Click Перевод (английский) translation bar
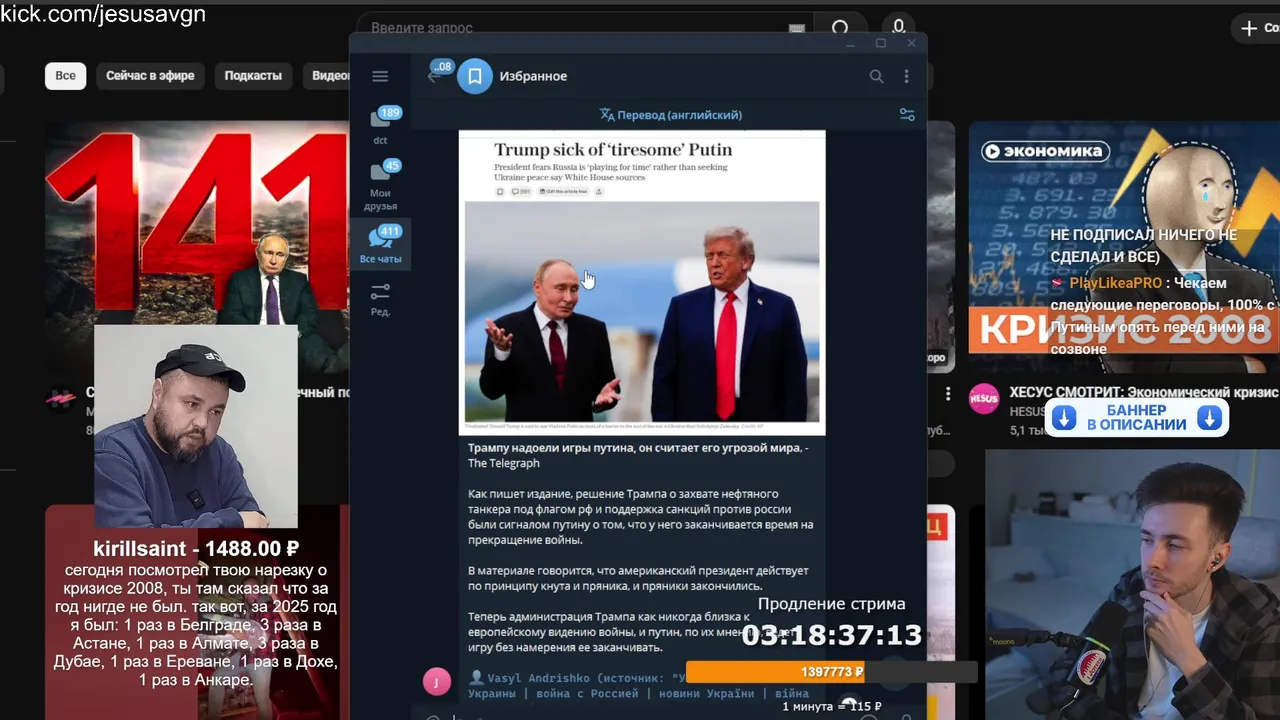 click(x=670, y=115)
